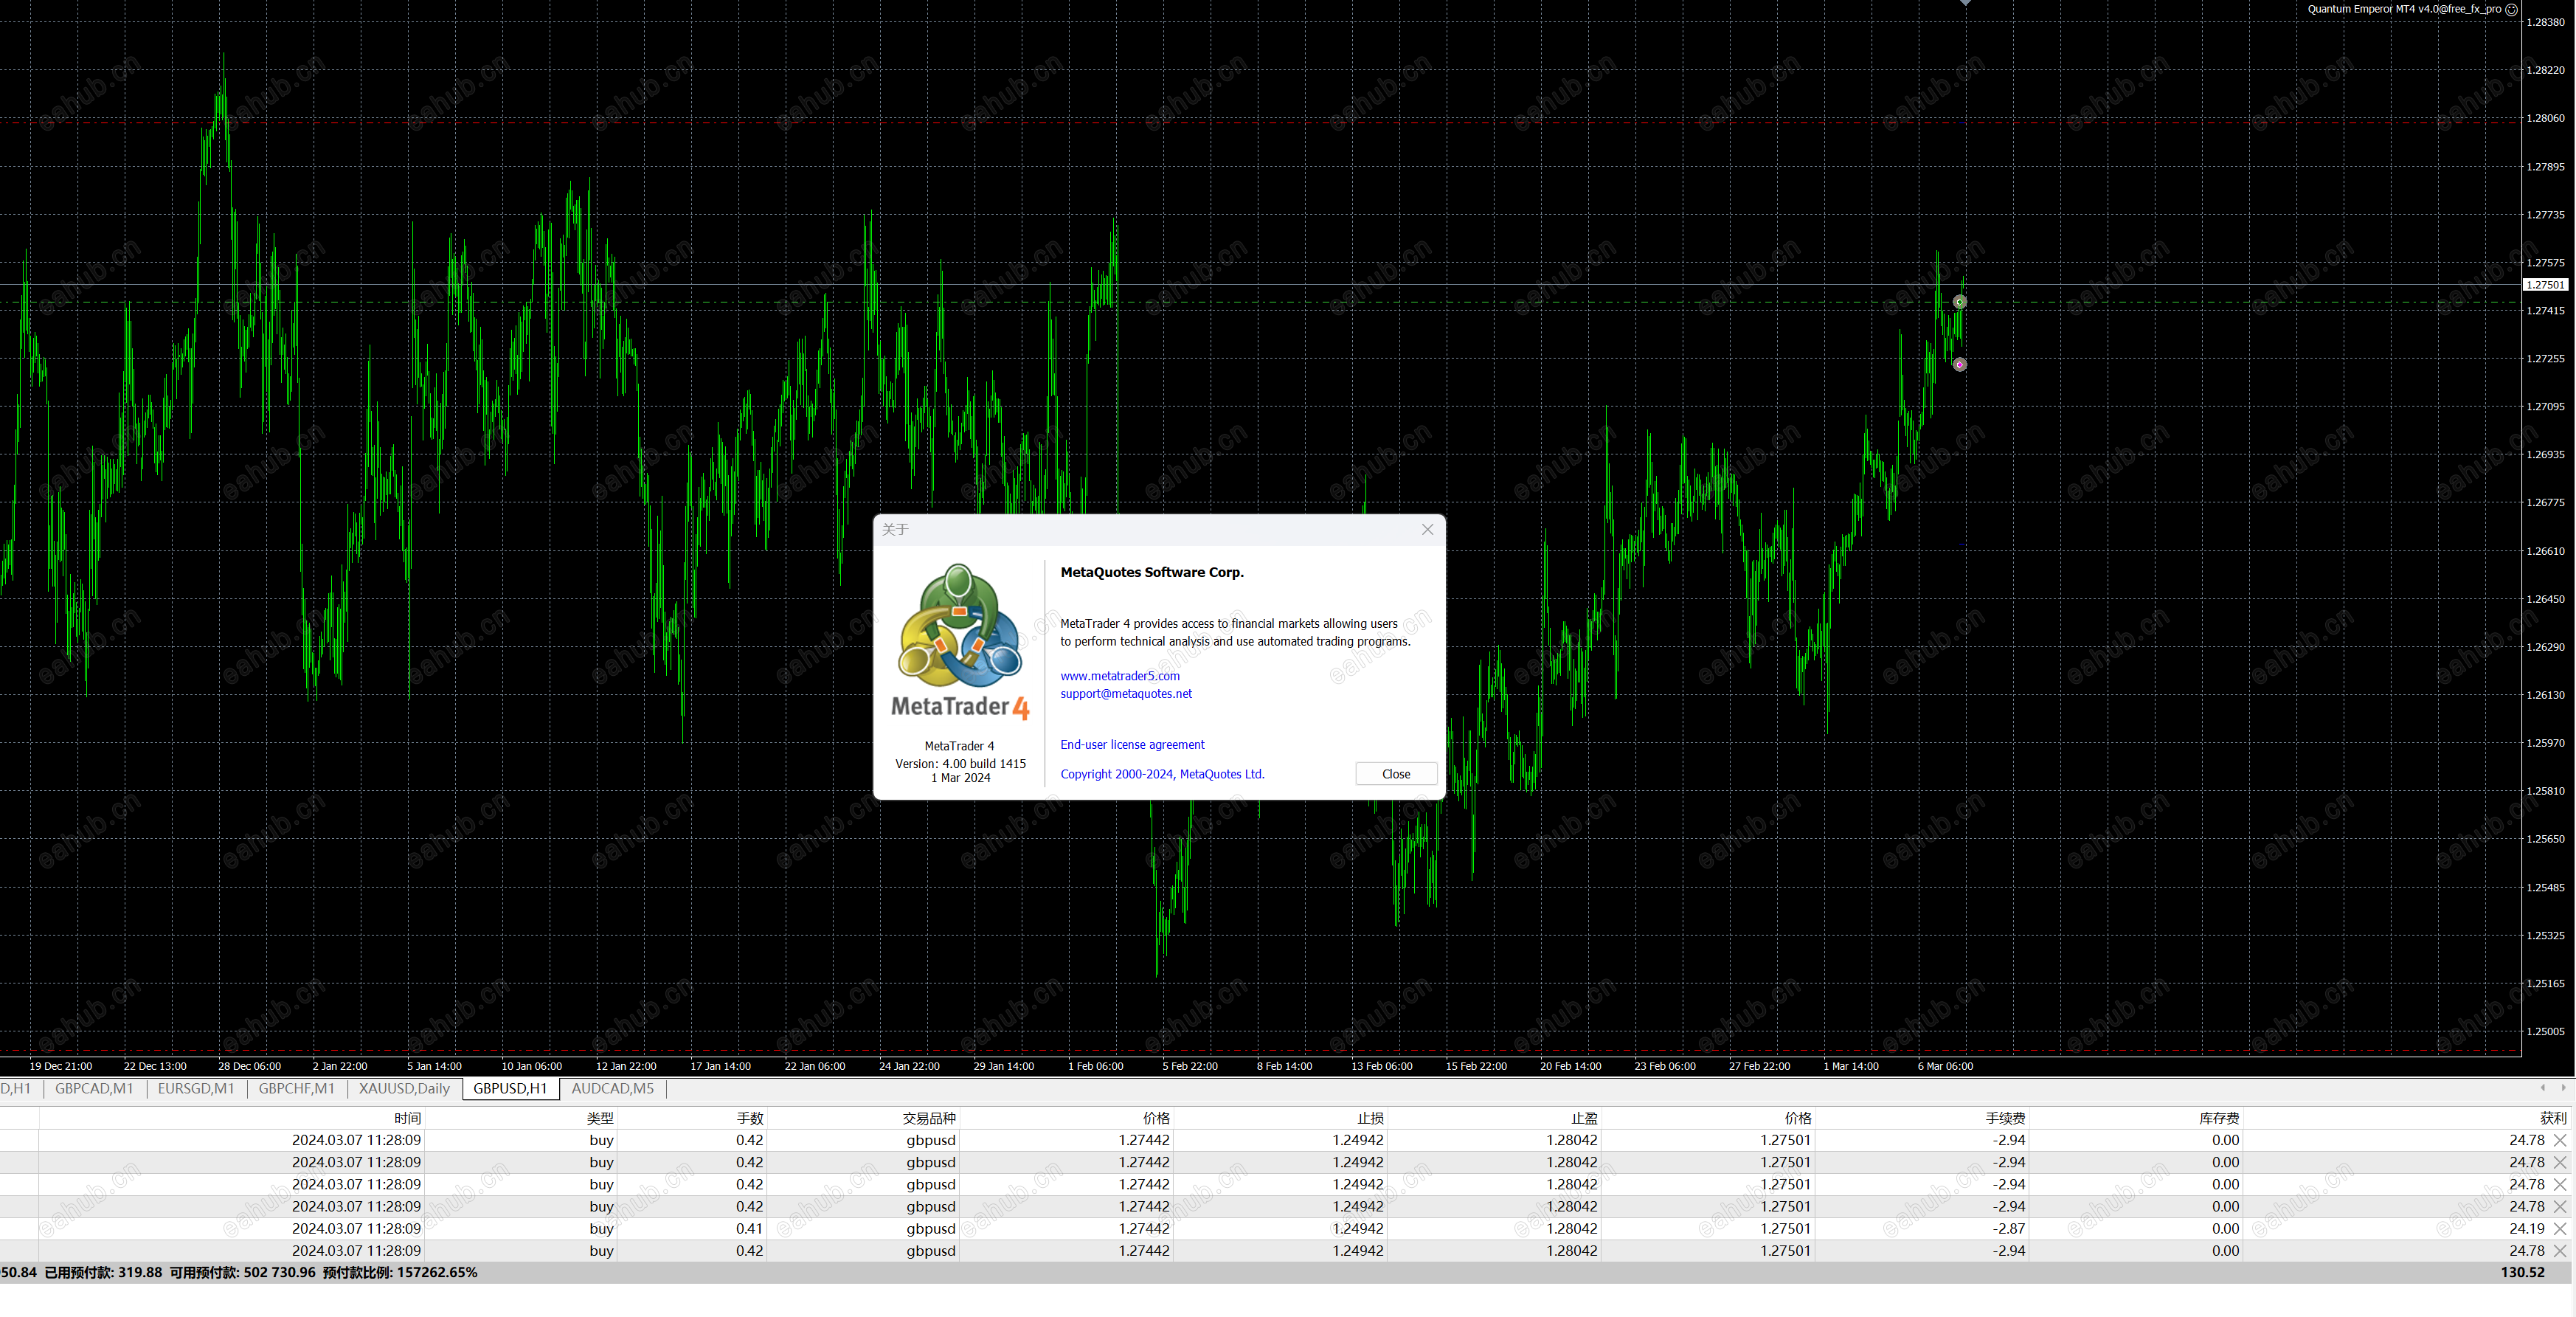The image size is (2576, 1317).
Task: Click the Expert Advisor smiley face icon
Action: coord(2511,9)
